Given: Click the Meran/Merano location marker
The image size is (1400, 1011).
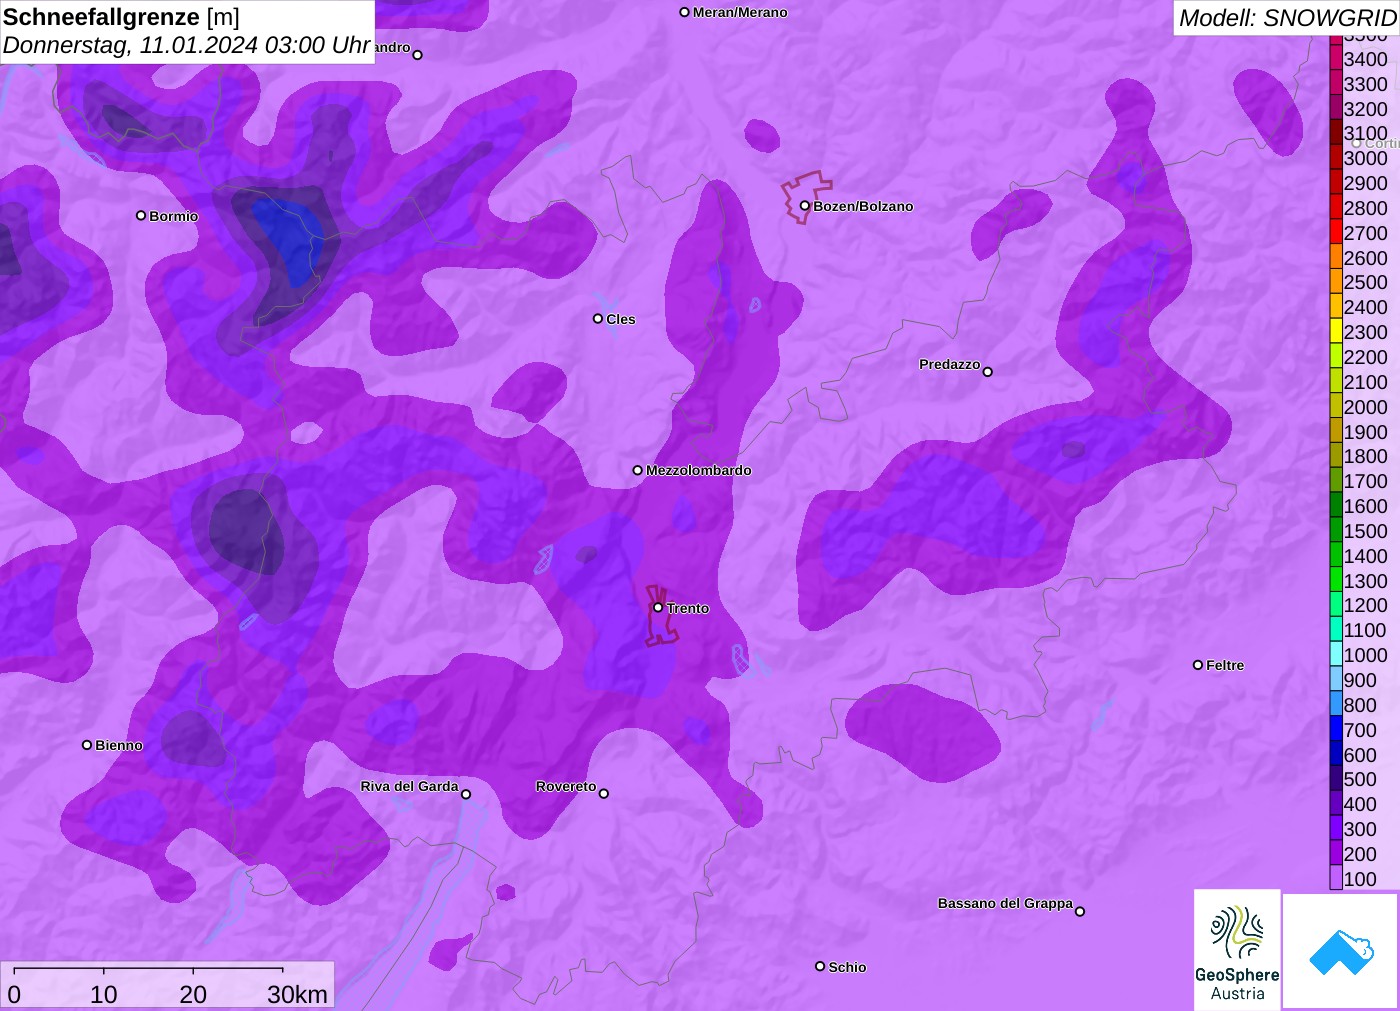Looking at the screenshot, I should pos(685,12).
